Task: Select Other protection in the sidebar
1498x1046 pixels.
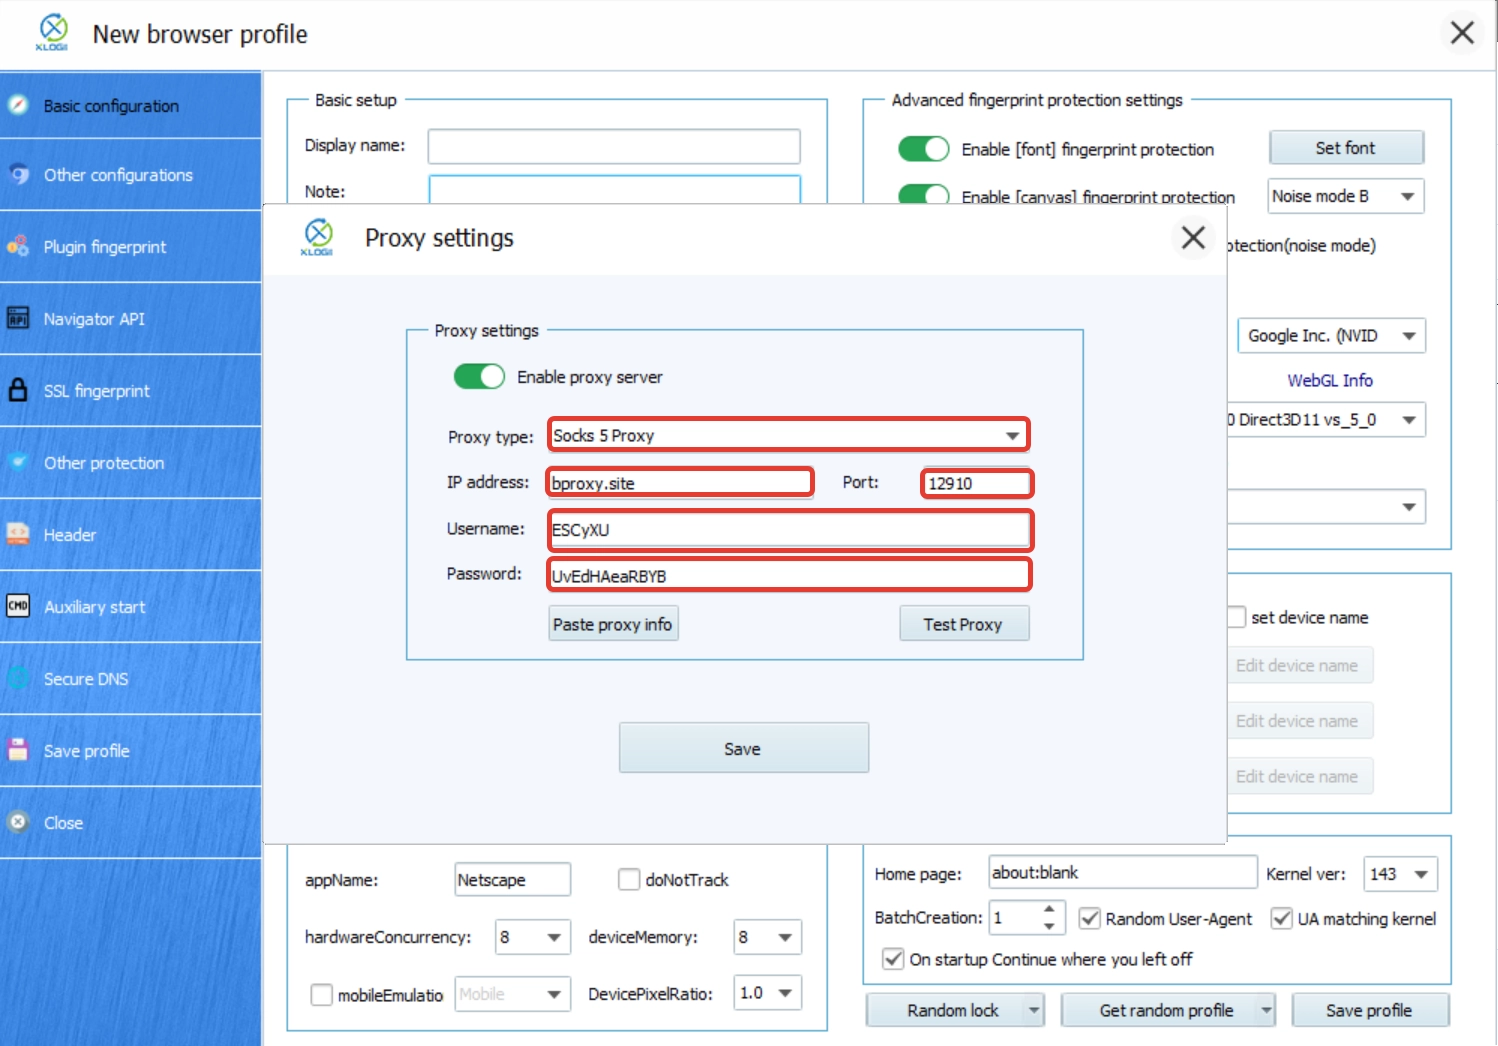Action: [104, 463]
